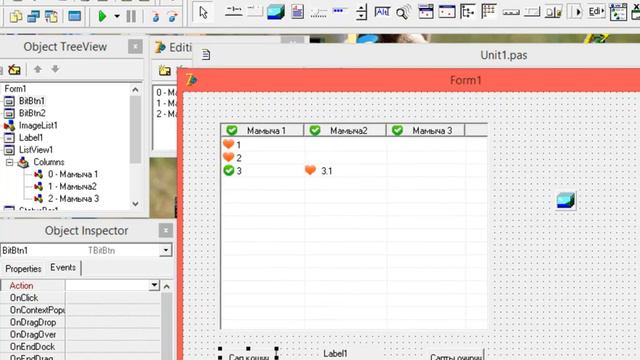Pick the TabControl component in palette
Viewport: 640px width, 360px height.
233,11
